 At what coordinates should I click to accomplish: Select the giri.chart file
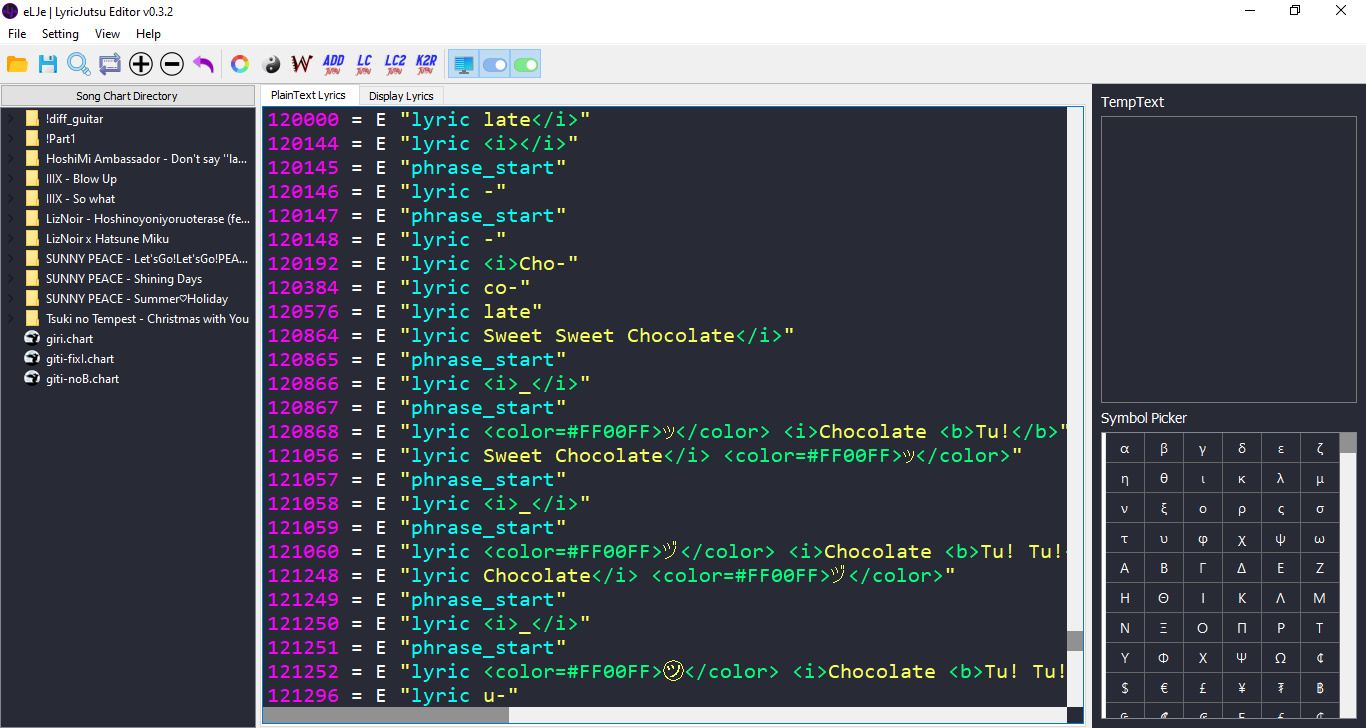(69, 339)
